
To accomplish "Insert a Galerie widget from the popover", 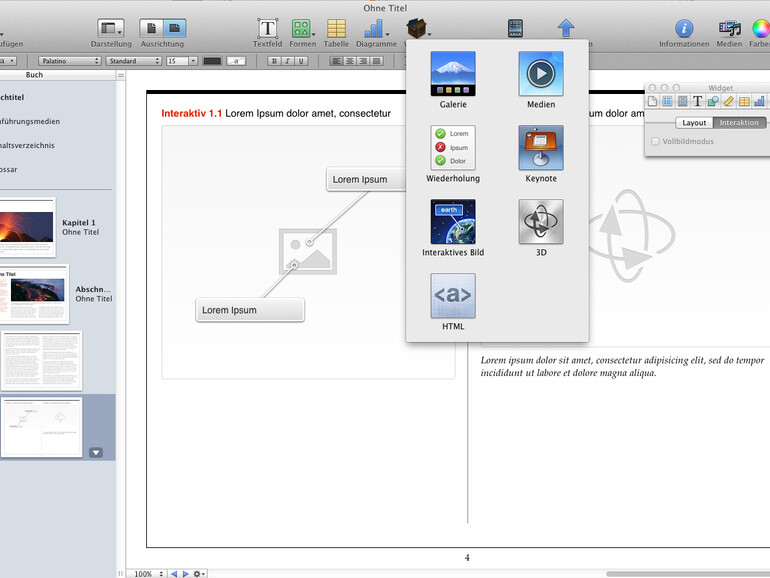I will tap(453, 74).
